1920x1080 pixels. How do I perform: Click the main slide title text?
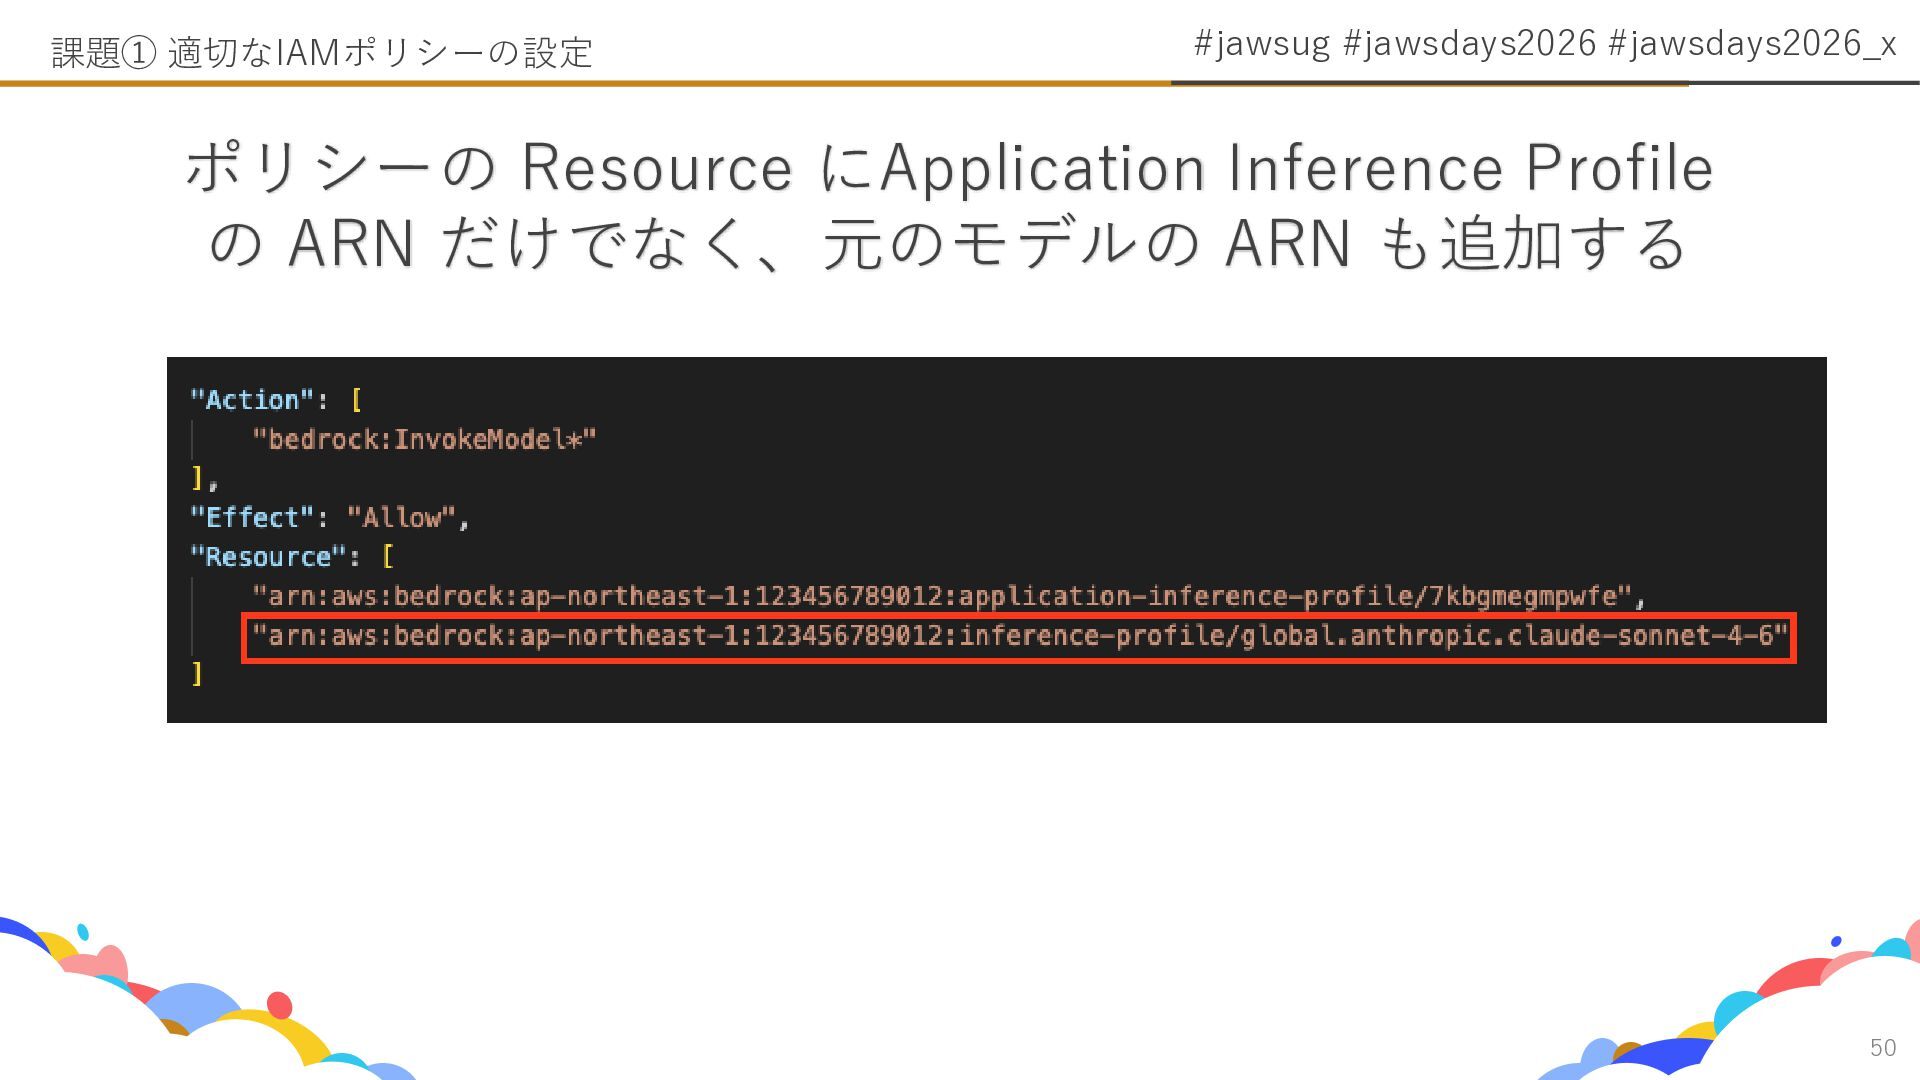coord(948,167)
